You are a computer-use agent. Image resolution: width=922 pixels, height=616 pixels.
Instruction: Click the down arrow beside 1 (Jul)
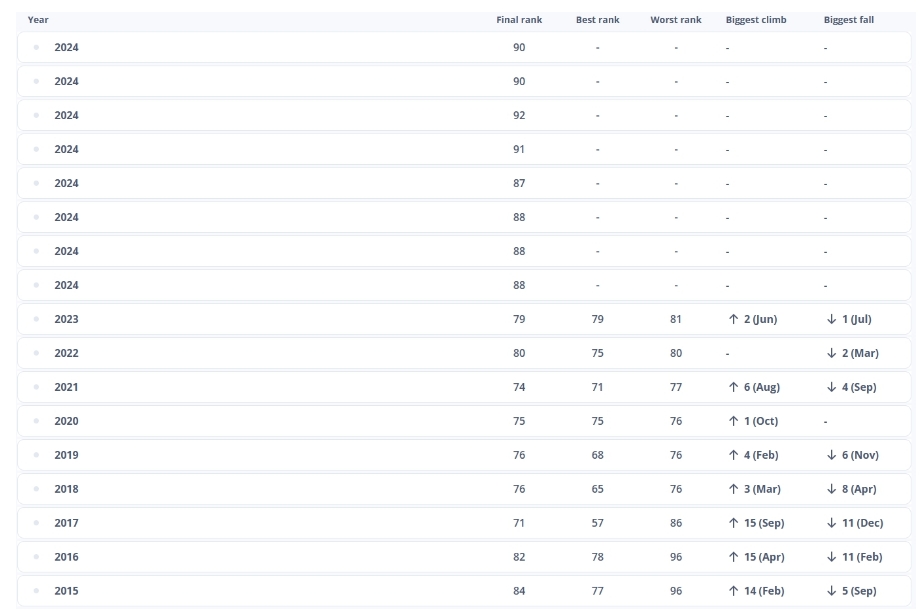(x=831, y=319)
